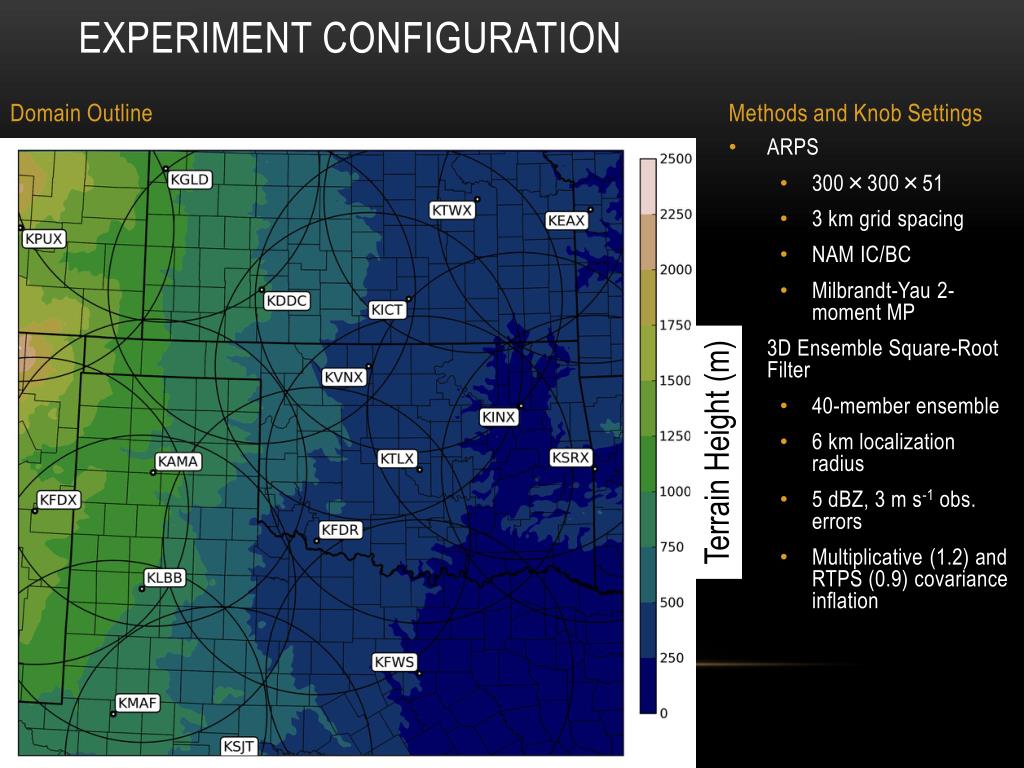Click the 40-member ensemble bullet
Image resolution: width=1024 pixels, height=768 pixels.
tap(905, 406)
